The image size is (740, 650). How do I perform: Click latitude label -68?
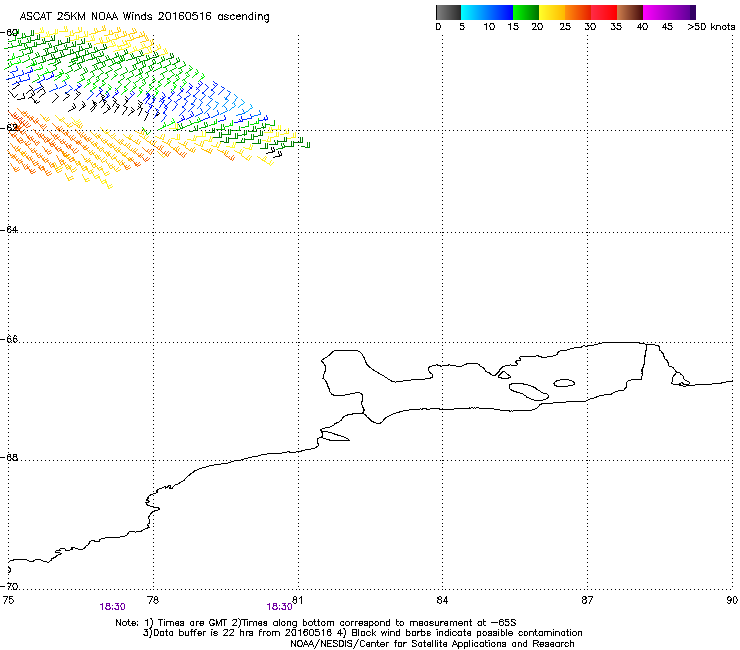pos(9,457)
